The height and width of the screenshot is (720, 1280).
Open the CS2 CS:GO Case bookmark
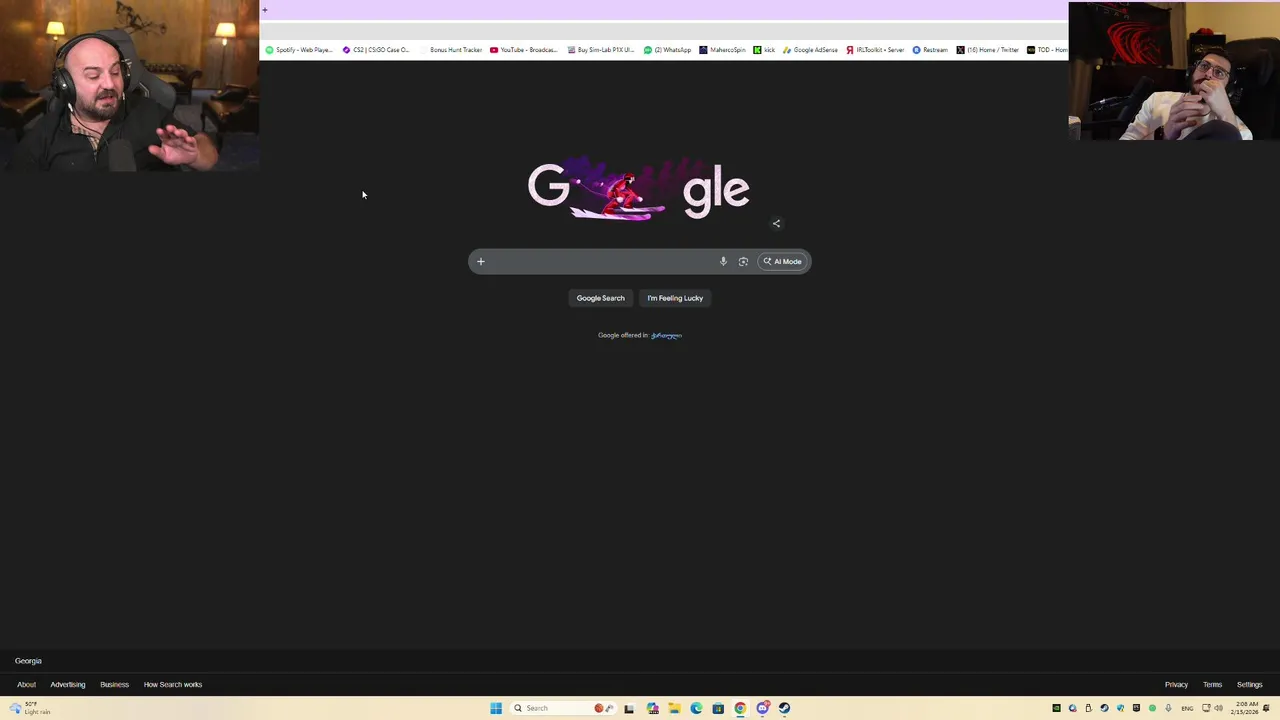click(376, 50)
